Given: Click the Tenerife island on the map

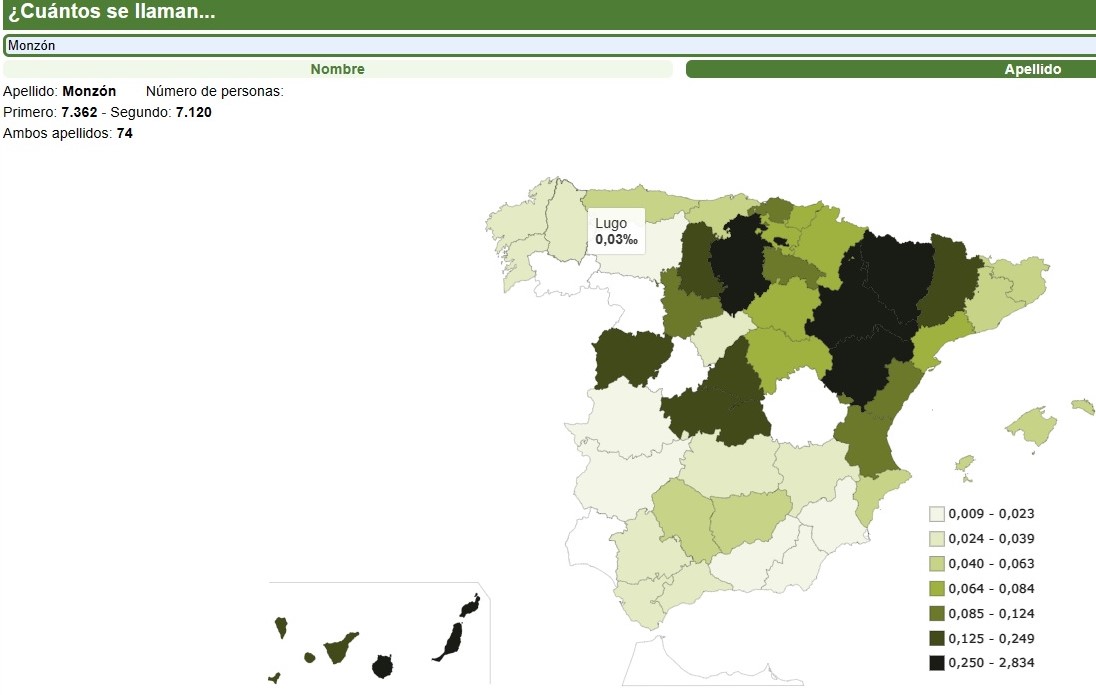Looking at the screenshot, I should tap(338, 646).
